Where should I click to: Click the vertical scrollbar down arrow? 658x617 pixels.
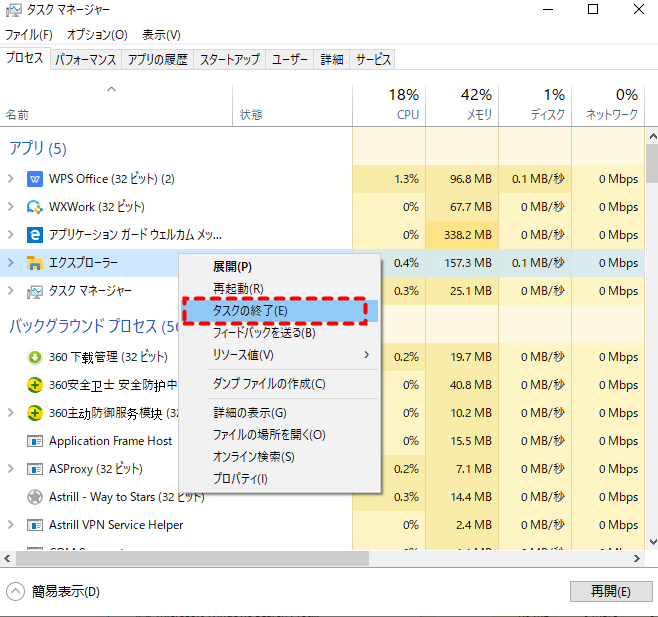click(653, 542)
